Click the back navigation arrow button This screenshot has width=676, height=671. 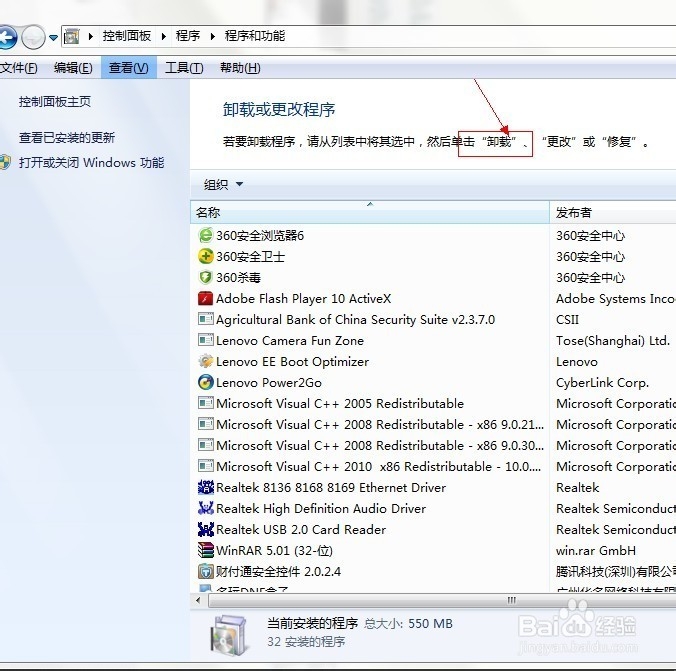[x=7, y=38]
